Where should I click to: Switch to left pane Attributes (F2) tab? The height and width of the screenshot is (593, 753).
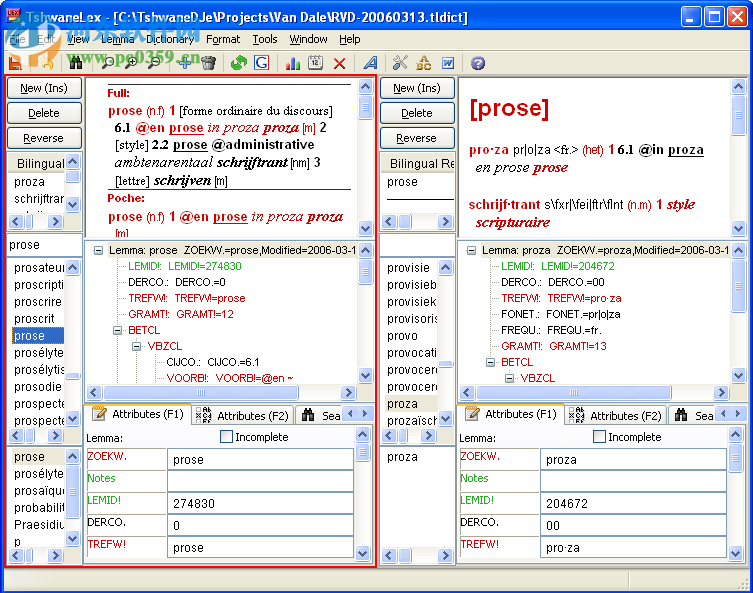coord(243,415)
